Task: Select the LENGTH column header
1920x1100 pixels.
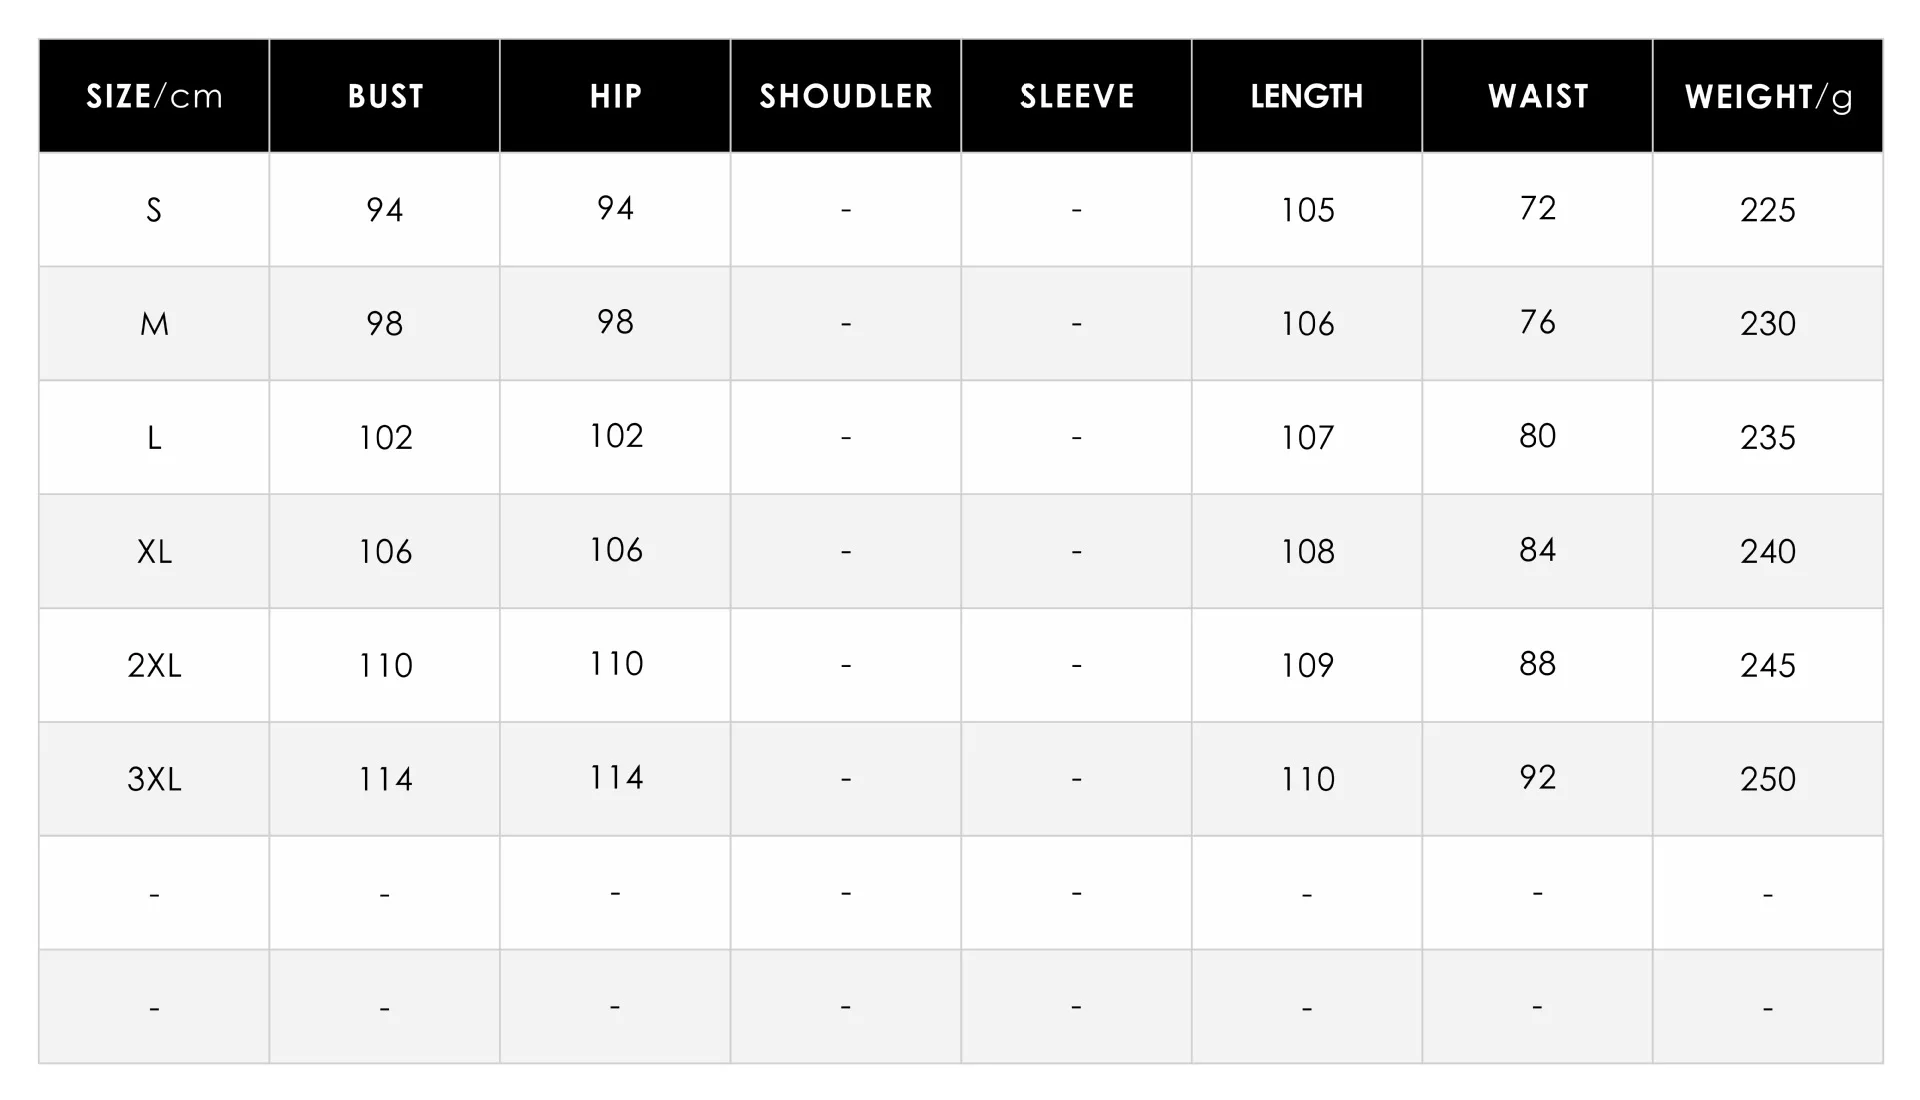Action: click(1307, 97)
